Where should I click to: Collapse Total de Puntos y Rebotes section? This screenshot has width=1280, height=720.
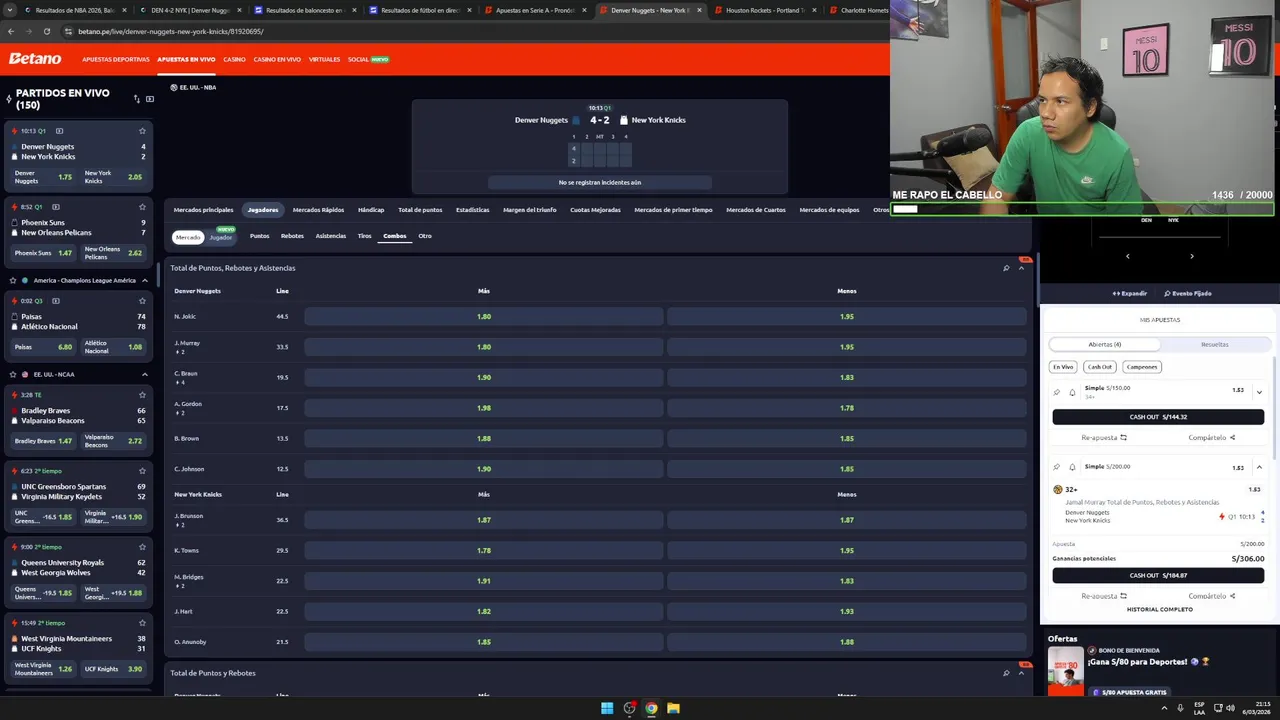pyautogui.click(x=1021, y=673)
